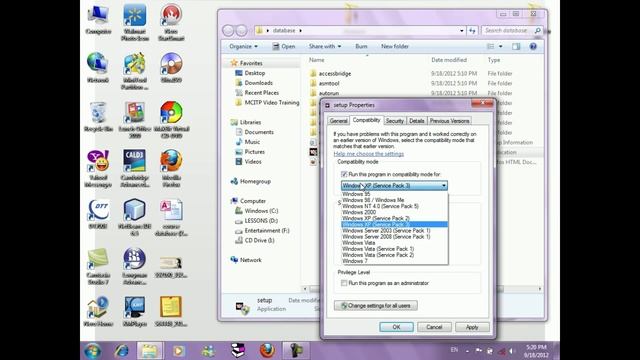
Task: Switch to the Security tab
Action: (x=395, y=121)
